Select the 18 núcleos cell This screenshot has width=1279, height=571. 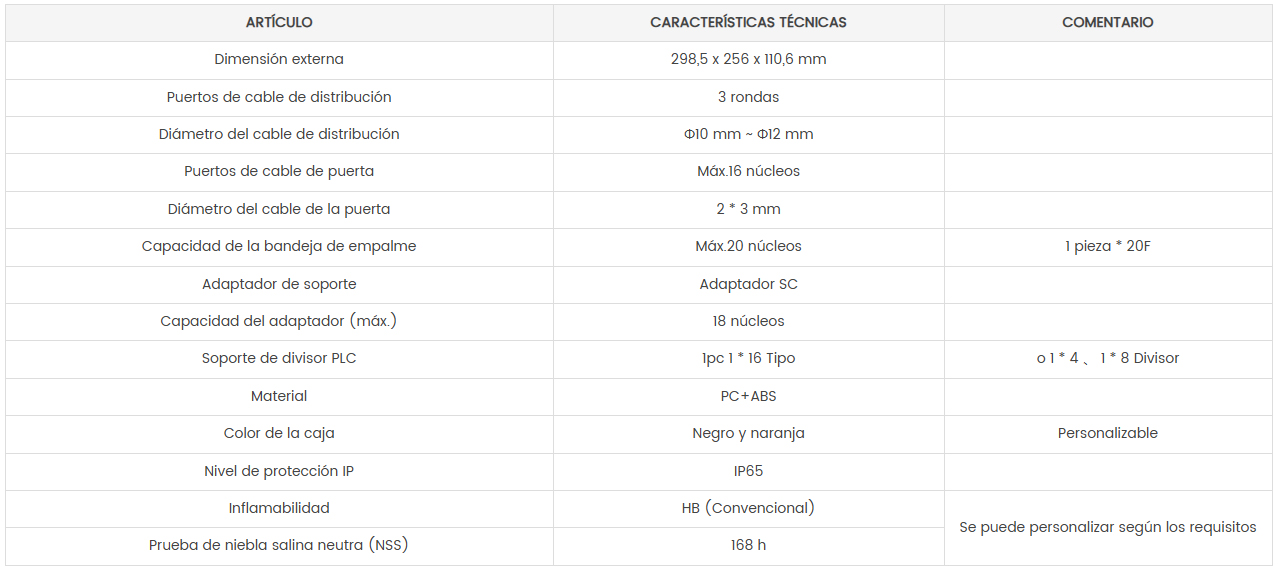(748, 321)
